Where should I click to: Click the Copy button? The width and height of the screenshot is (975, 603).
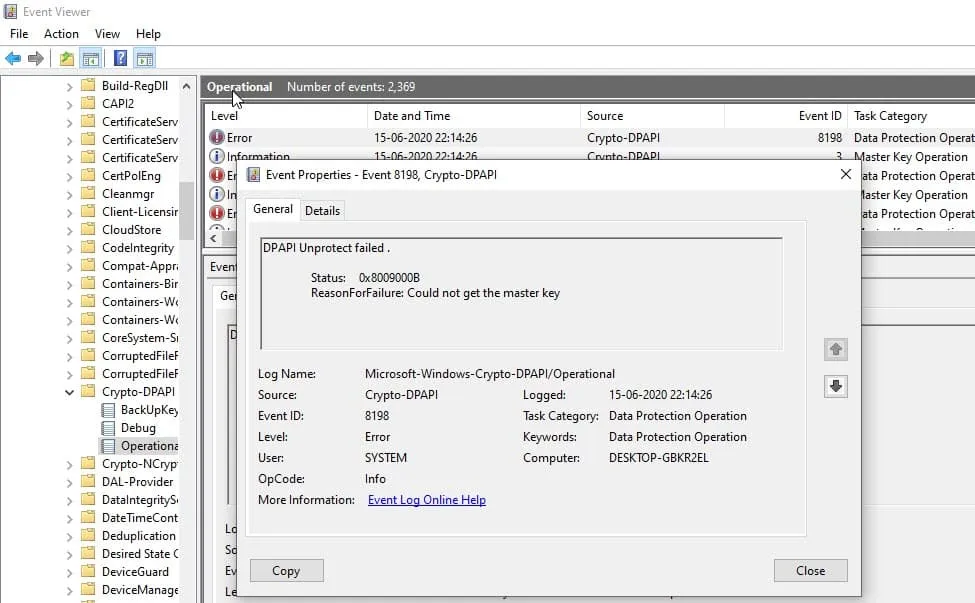point(286,571)
